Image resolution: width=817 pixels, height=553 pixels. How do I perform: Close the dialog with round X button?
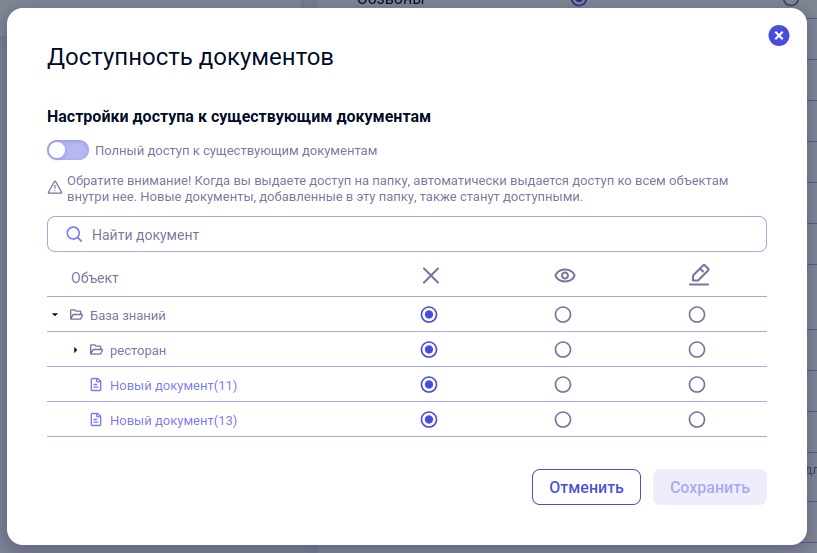(778, 35)
